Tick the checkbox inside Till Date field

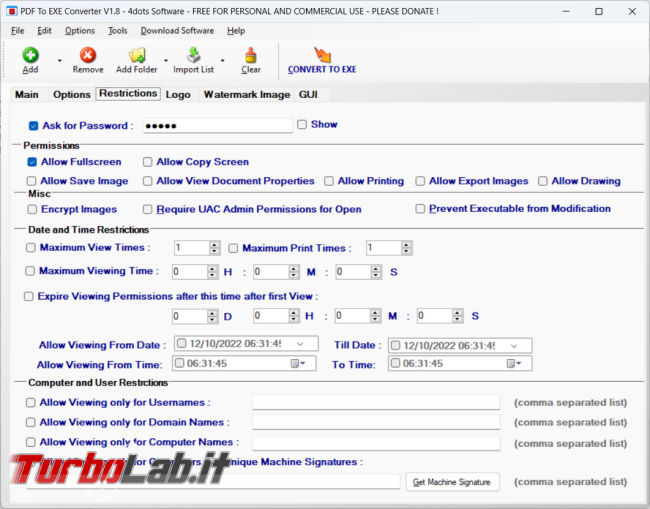395,345
